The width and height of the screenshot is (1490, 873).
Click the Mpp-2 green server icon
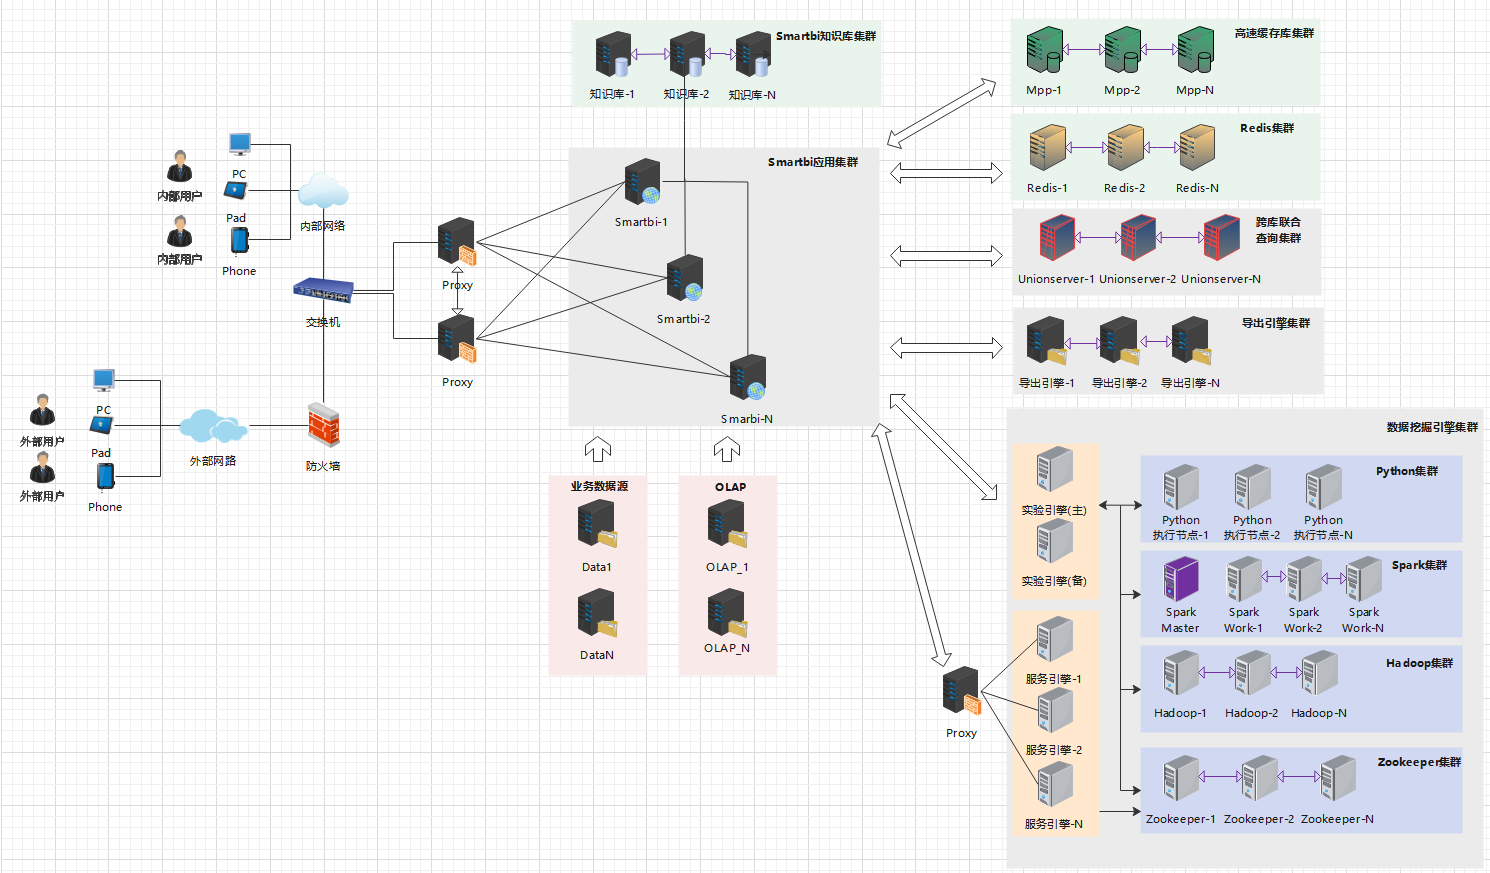tap(1123, 50)
